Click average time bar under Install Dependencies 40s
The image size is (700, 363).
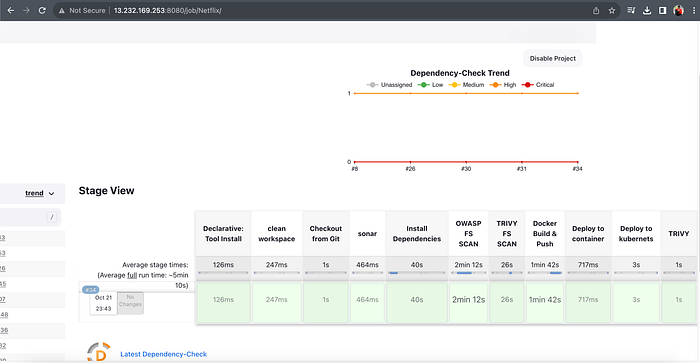[x=417, y=273]
